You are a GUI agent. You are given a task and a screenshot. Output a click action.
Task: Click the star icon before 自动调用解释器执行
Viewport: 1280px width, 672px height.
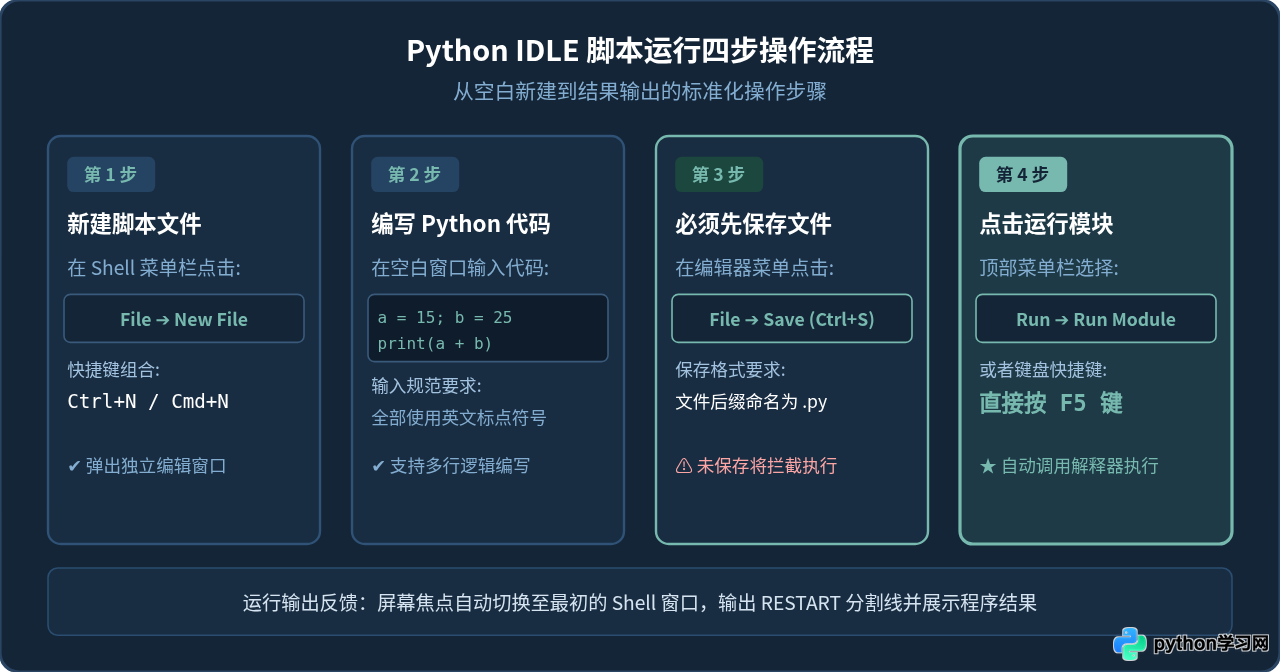[x=988, y=466]
